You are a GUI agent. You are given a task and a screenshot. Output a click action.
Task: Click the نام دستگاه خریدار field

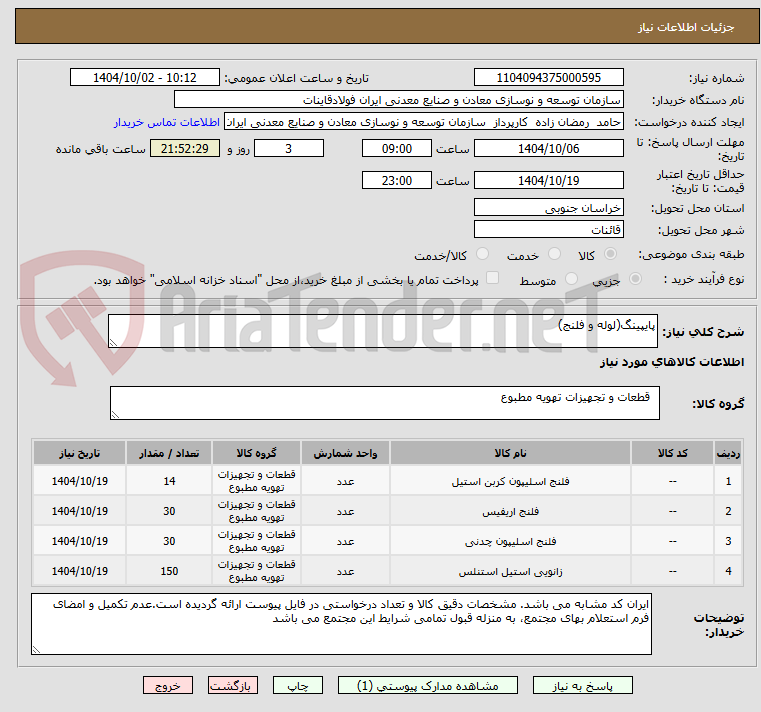tap(398, 100)
